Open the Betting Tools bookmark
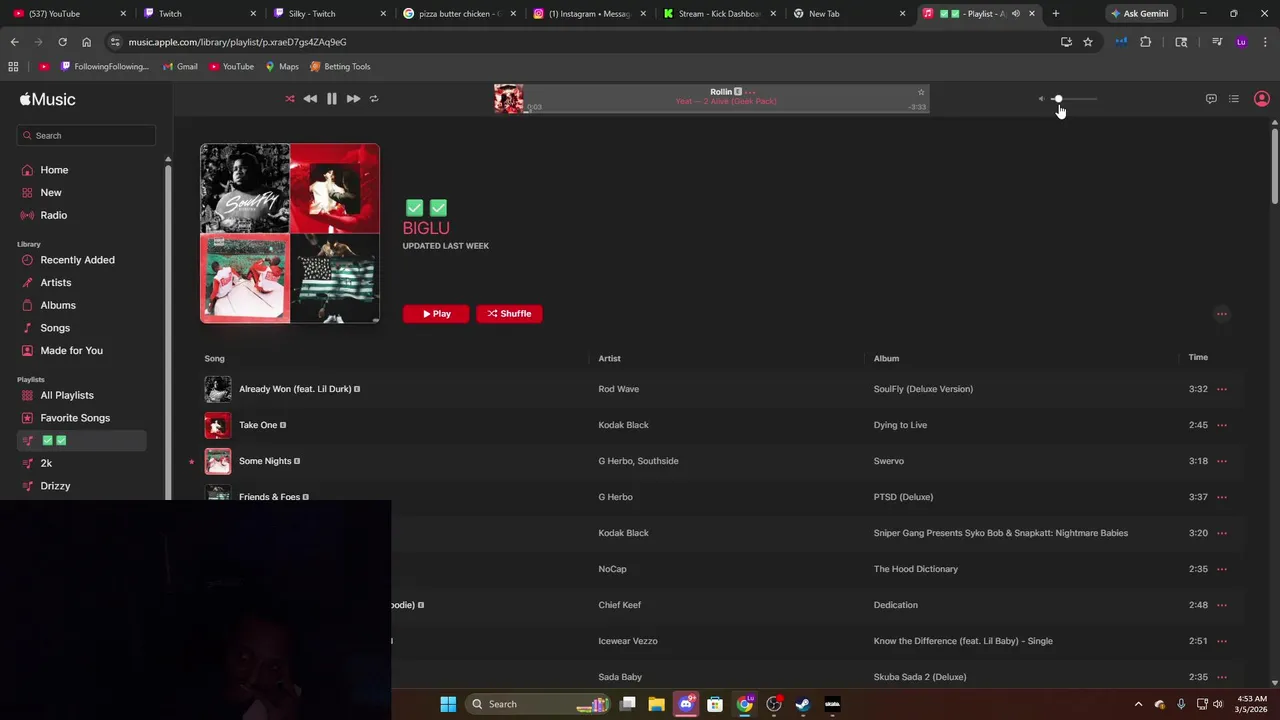This screenshot has height=720, width=1280. pyautogui.click(x=340, y=67)
